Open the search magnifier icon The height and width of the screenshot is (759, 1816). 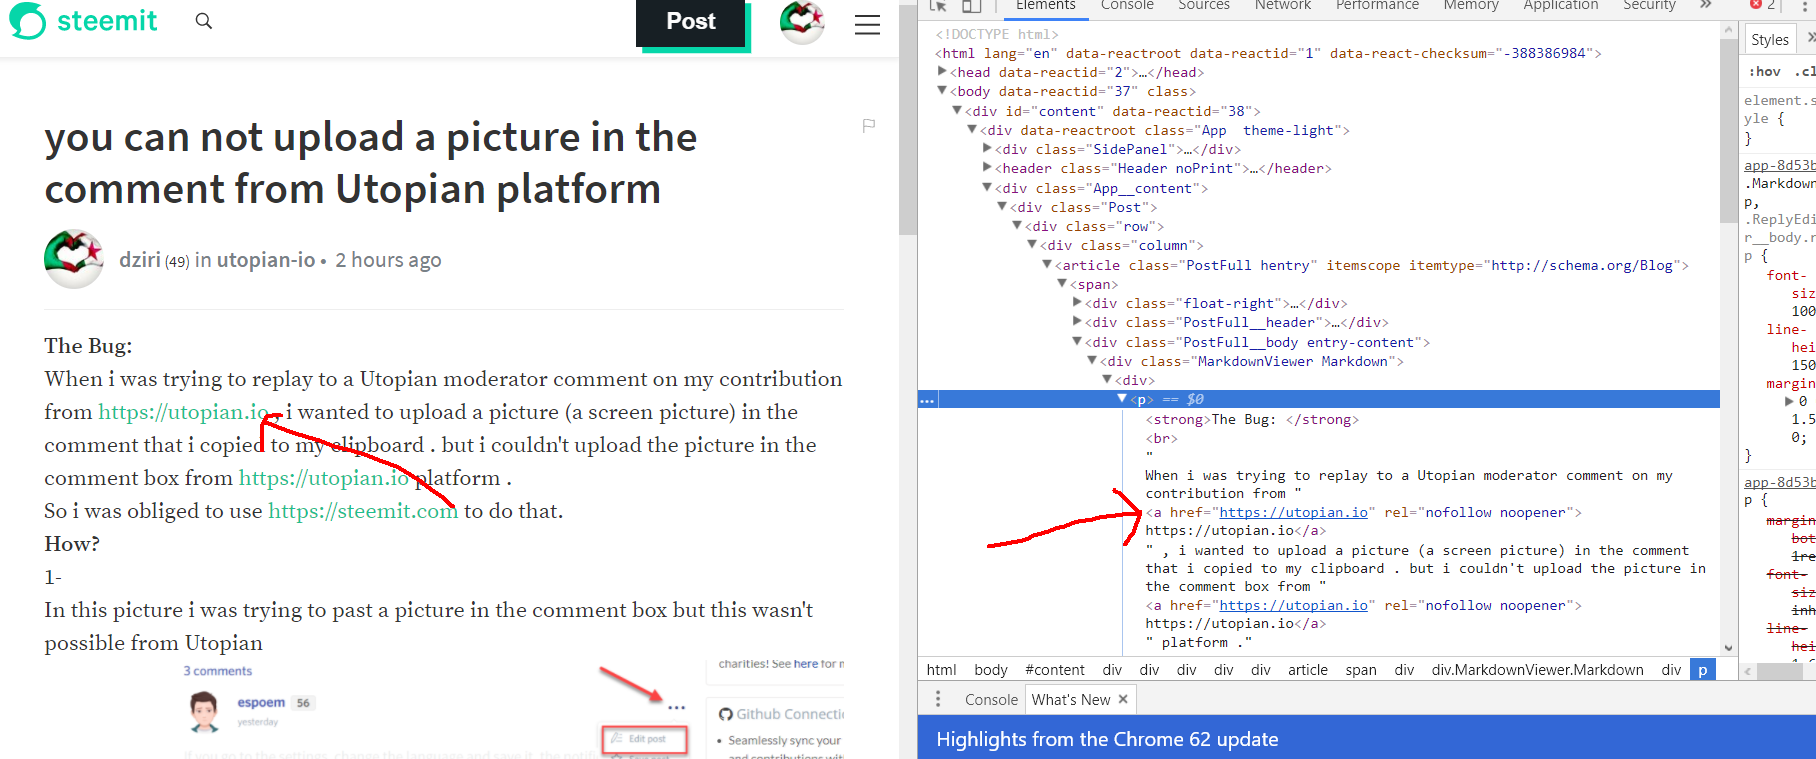(204, 21)
